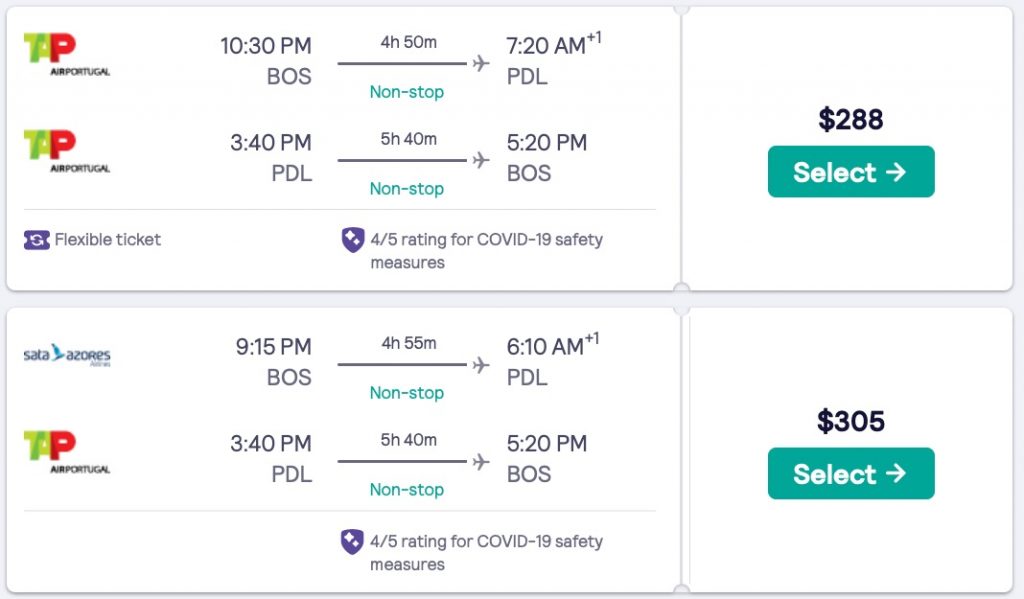Viewport: 1024px width, 599px height.
Task: Click TAP Air Portugal logo on $288 return flight
Action: tap(66, 151)
